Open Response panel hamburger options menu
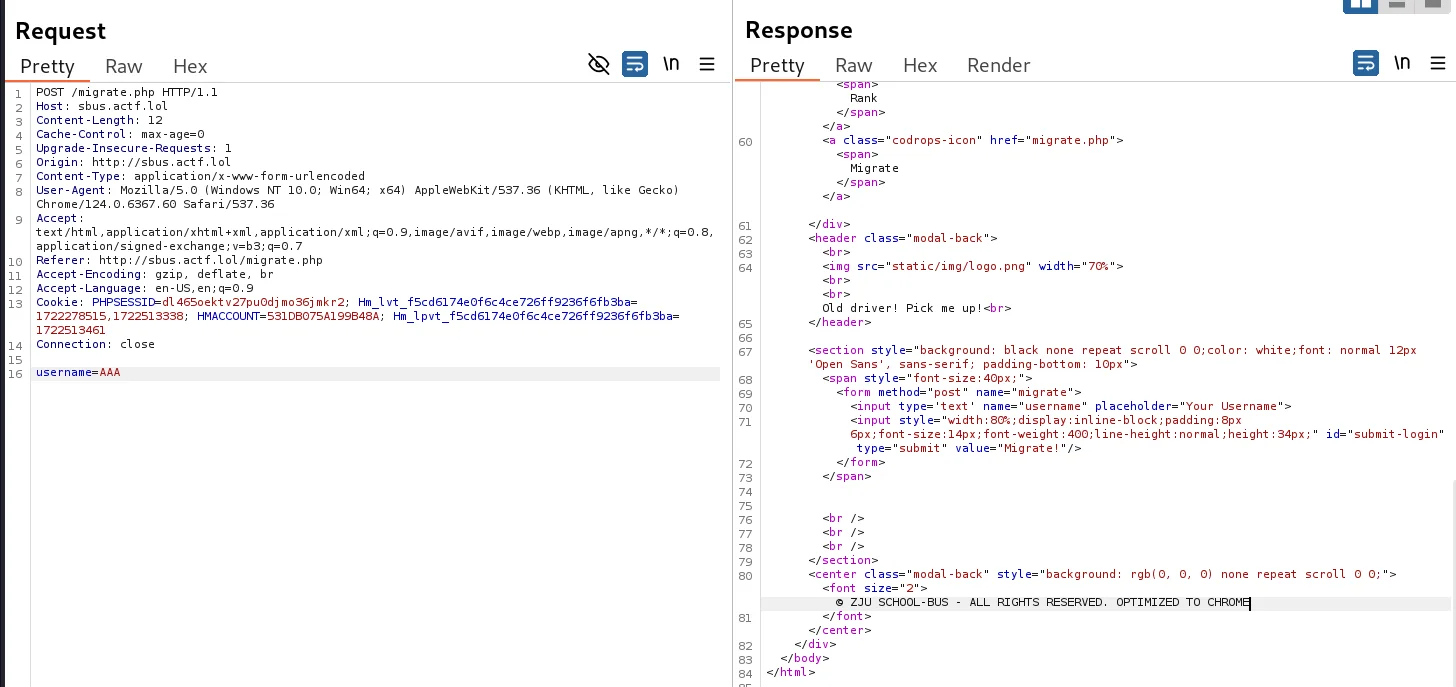 [1438, 63]
